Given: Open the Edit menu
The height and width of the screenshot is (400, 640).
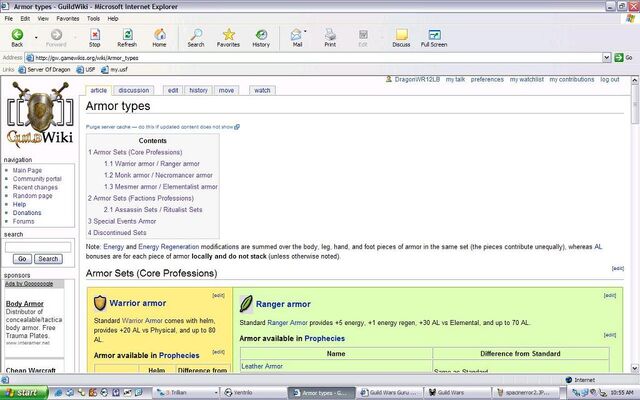Looking at the screenshot, I should tap(25, 18).
